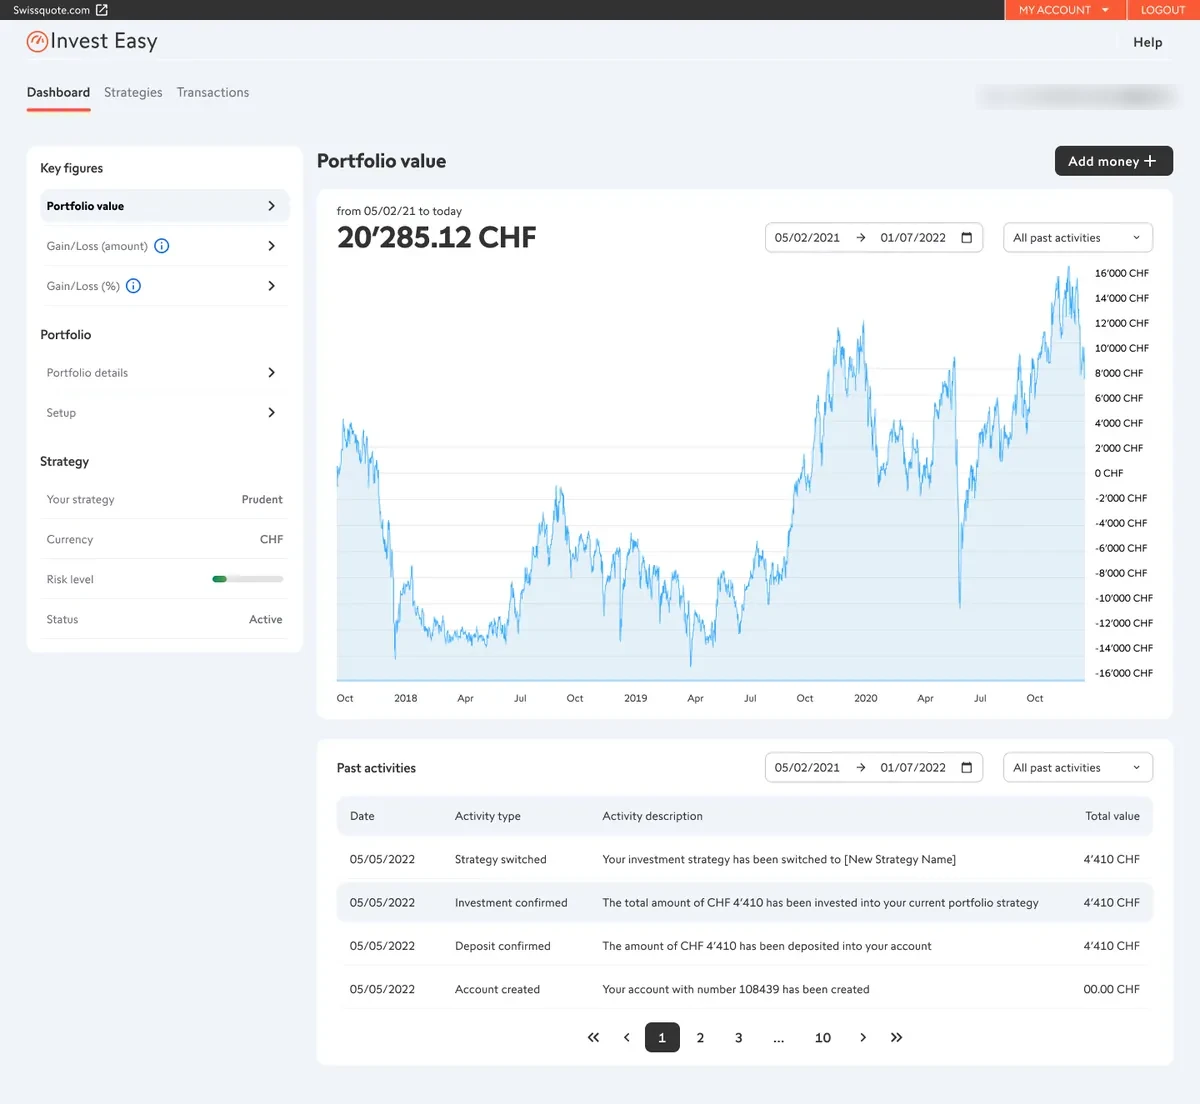Select Portfolio value in Key figures
Image resolution: width=1200 pixels, height=1104 pixels.
pyautogui.click(x=164, y=206)
